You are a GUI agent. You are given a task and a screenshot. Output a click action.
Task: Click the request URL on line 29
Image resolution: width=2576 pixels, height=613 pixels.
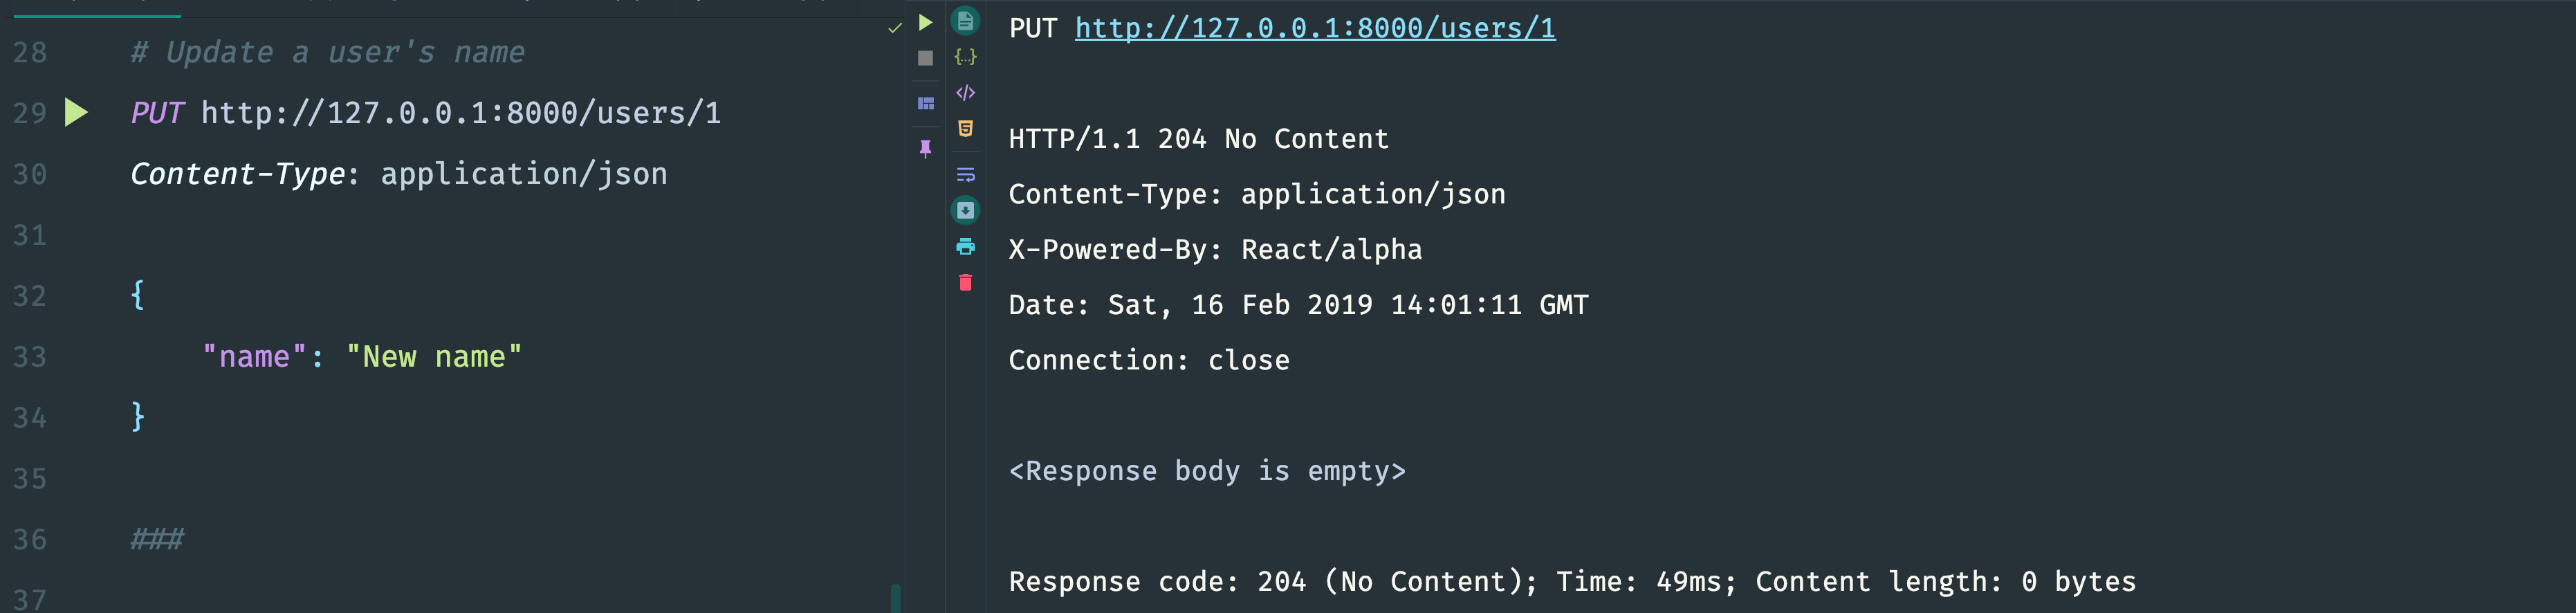pyautogui.click(x=461, y=113)
